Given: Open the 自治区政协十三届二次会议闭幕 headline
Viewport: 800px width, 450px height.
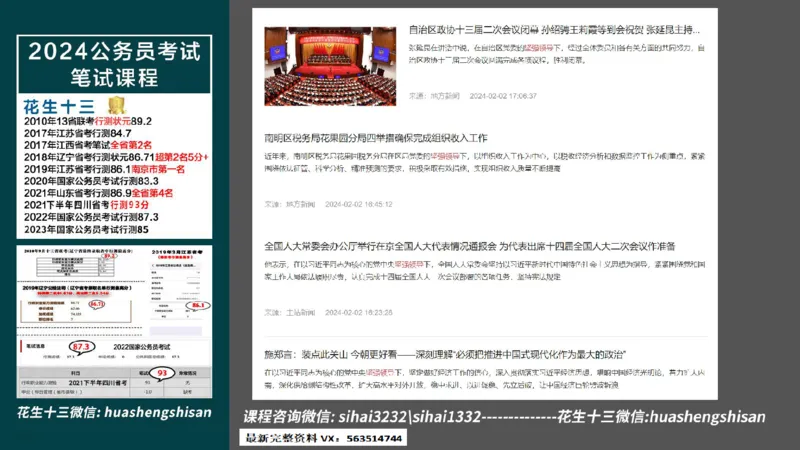Looking at the screenshot, I should click(x=554, y=30).
